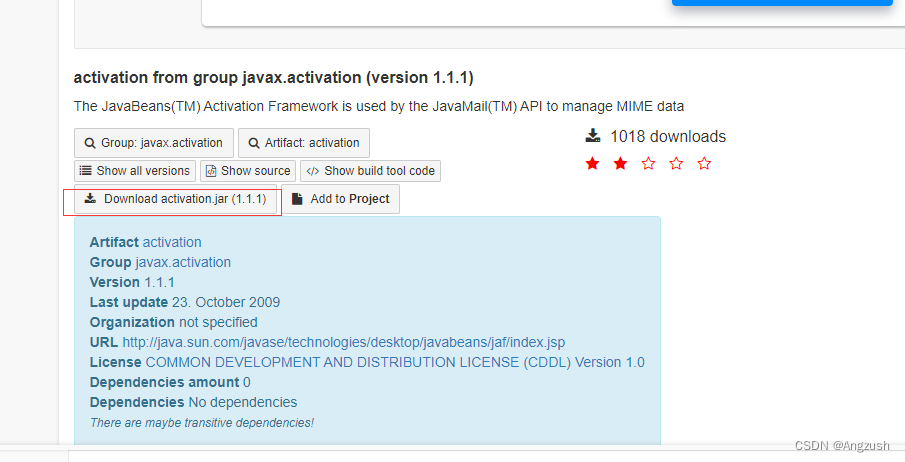Click the 'There are maybe transitive dependencies!' note
This screenshot has width=905, height=462.
point(202,423)
